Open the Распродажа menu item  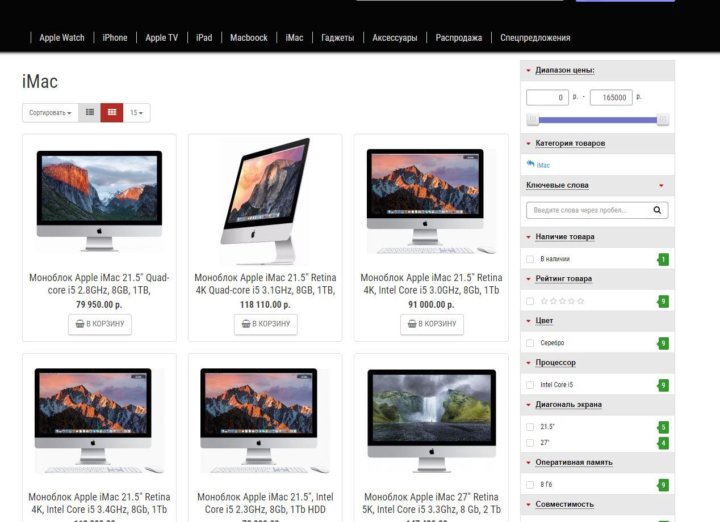click(x=459, y=38)
